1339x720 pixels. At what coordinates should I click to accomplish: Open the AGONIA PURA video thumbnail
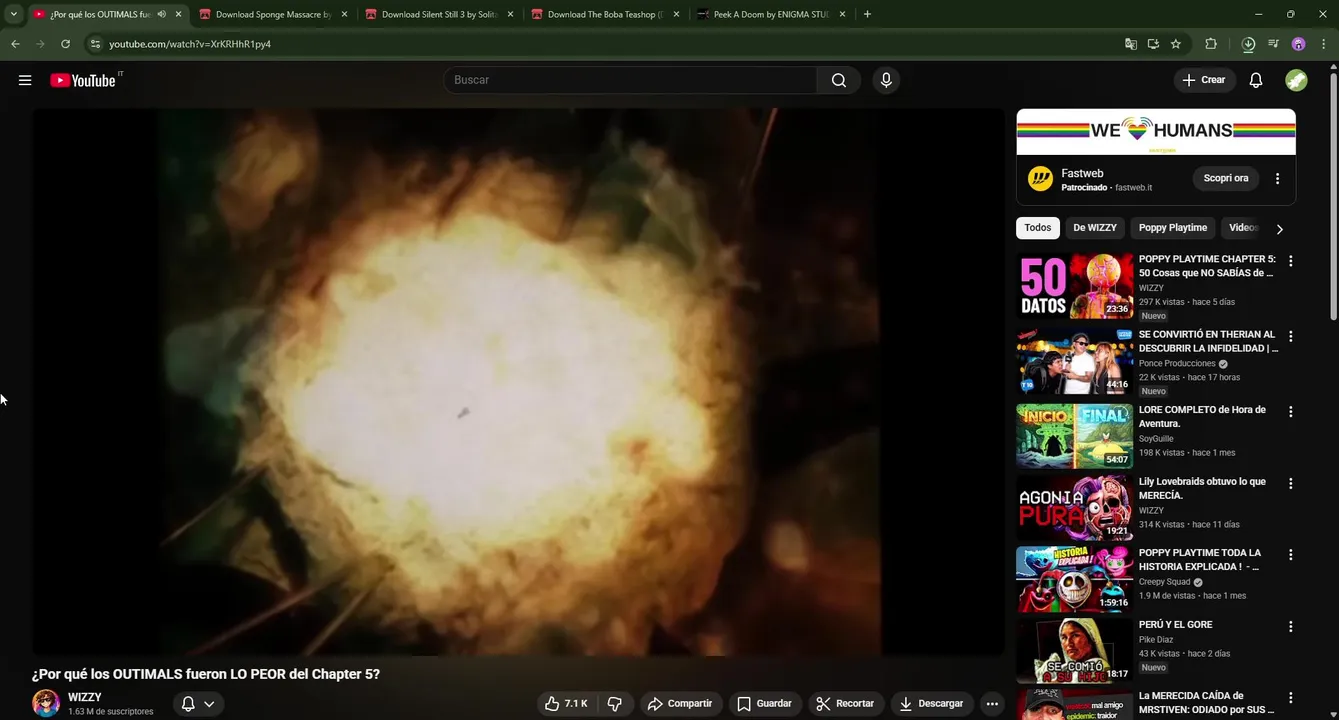1075,508
